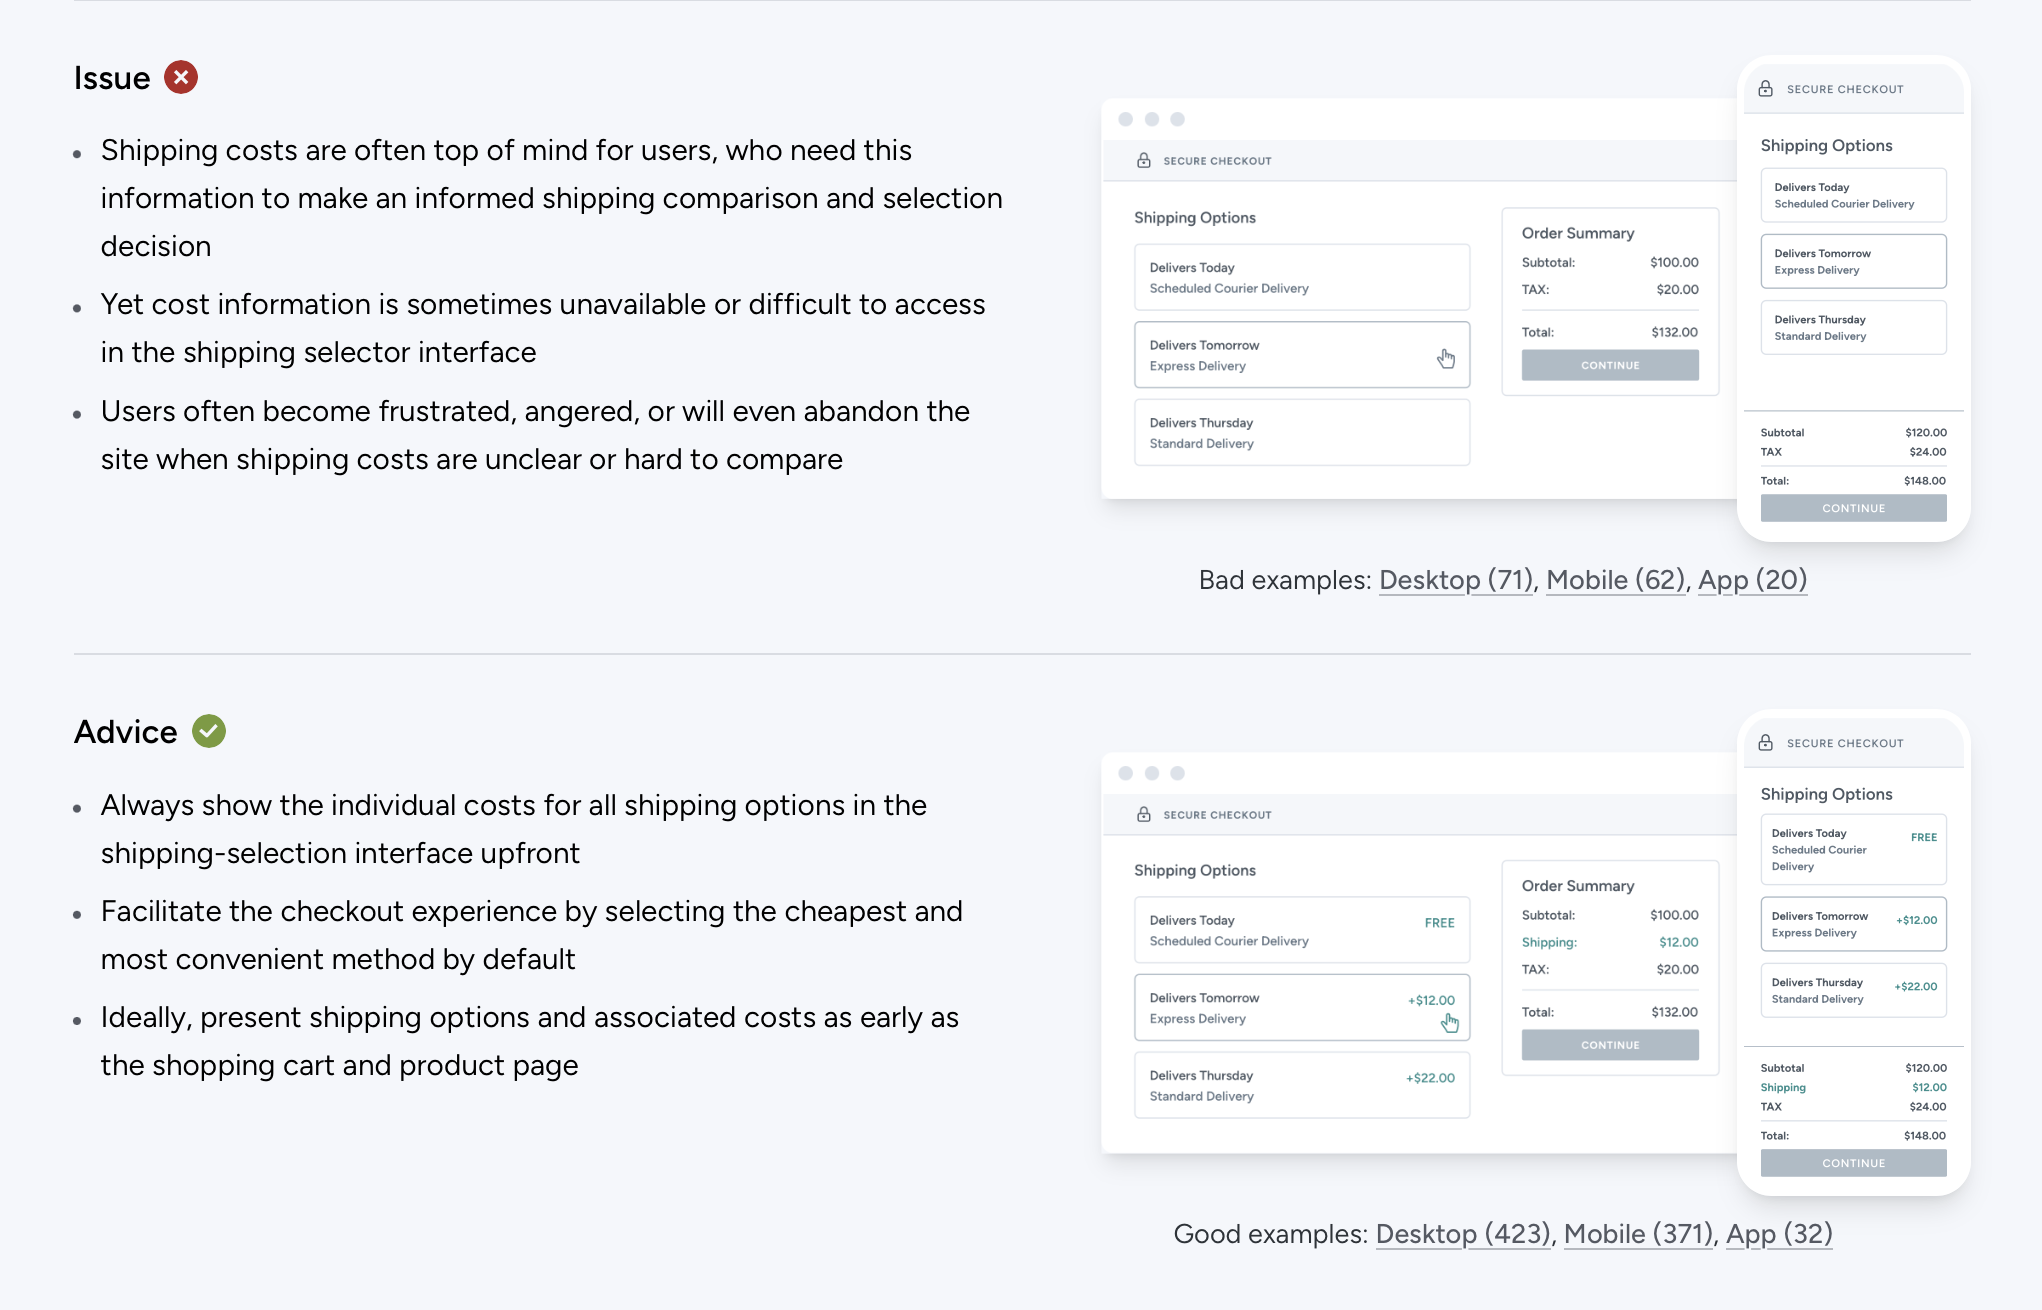
Task: Click lock icon in top desktop Secure Checkout
Action: (1144, 160)
